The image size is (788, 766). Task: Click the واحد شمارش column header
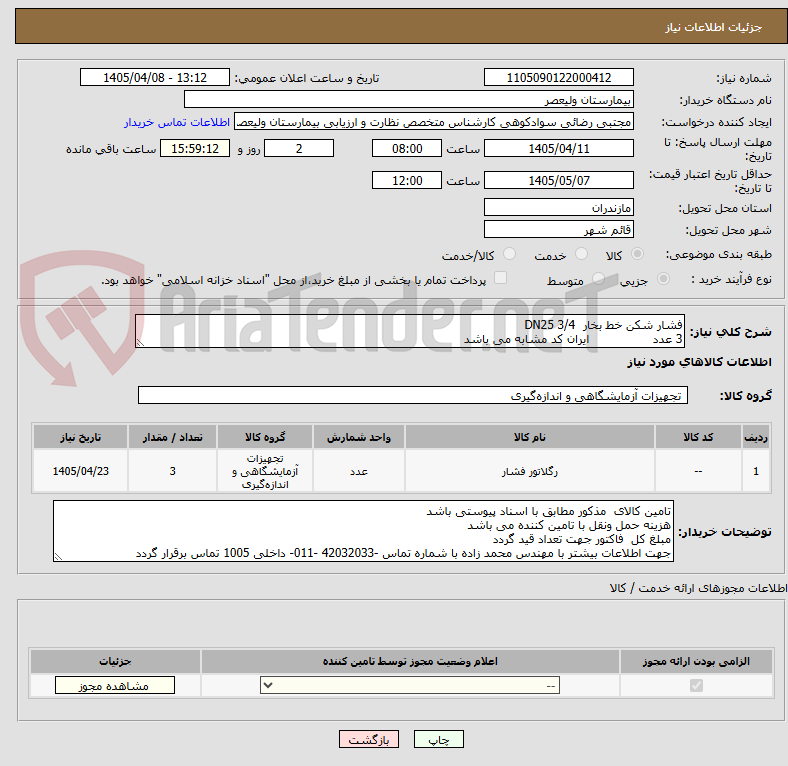coord(359,437)
